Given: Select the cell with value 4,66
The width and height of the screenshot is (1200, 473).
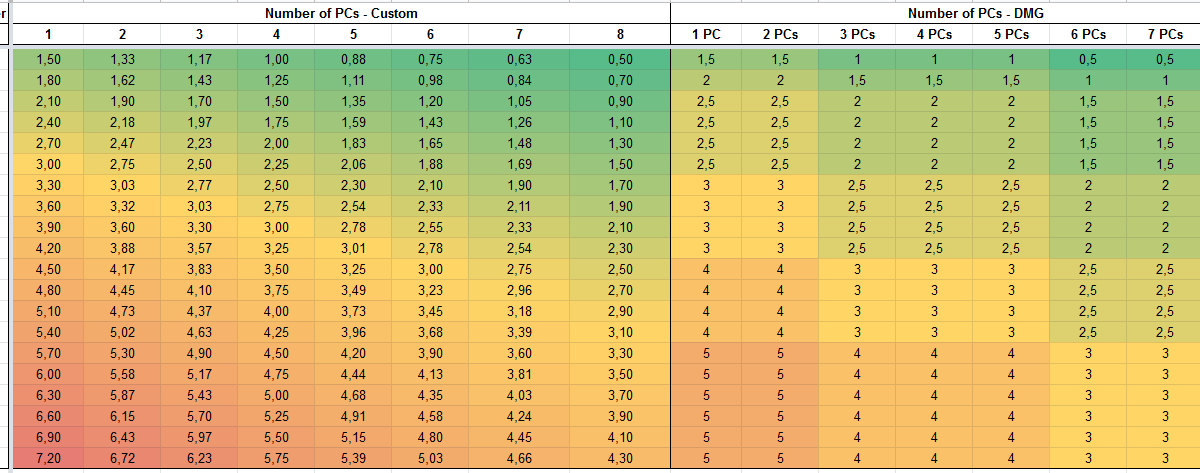Looking at the screenshot, I should (519, 458).
